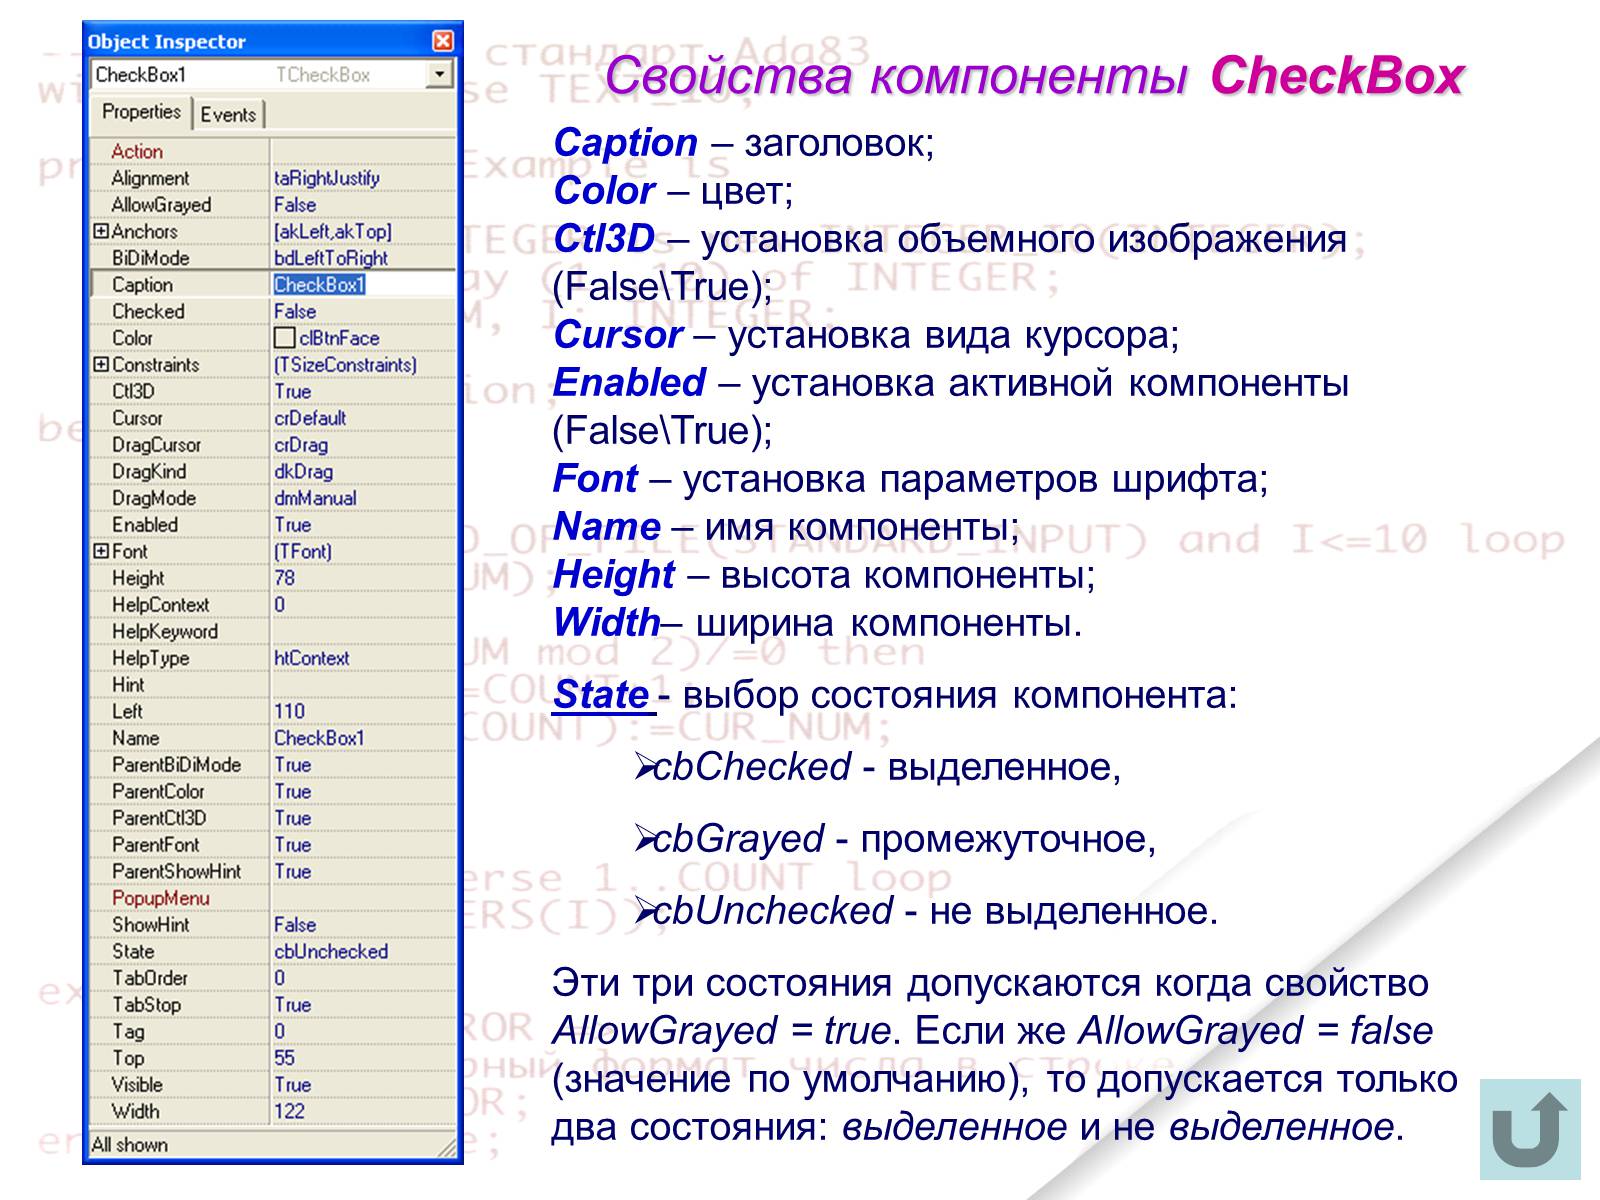1600x1200 pixels.
Task: Select the Hint property row
Action: 272,685
